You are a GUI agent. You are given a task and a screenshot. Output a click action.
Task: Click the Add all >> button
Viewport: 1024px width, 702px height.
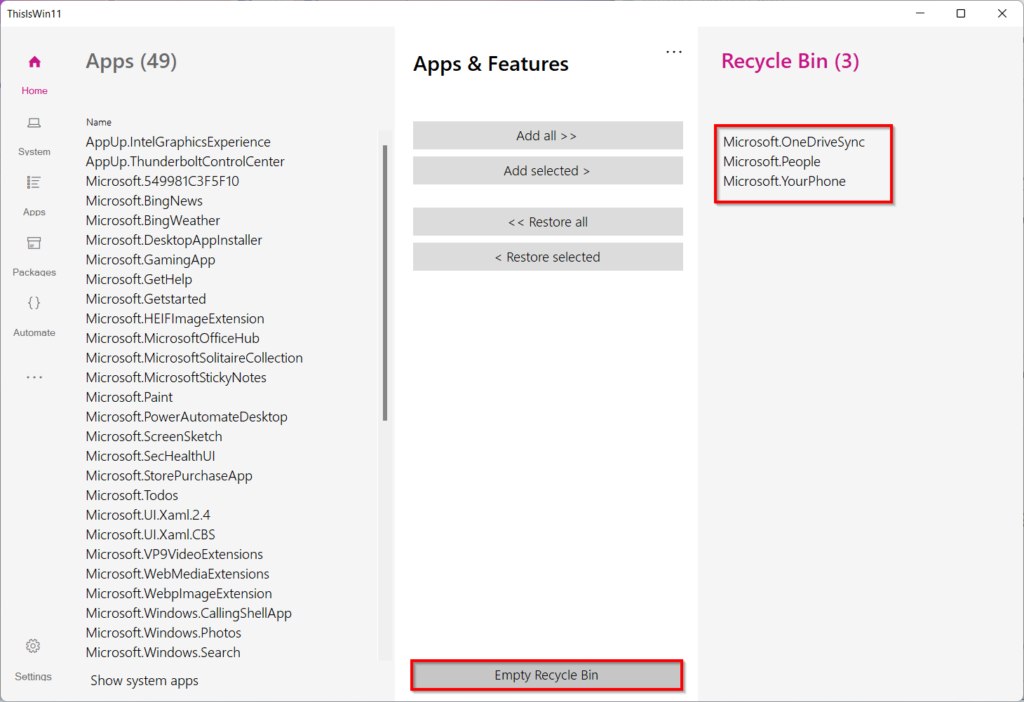point(548,135)
